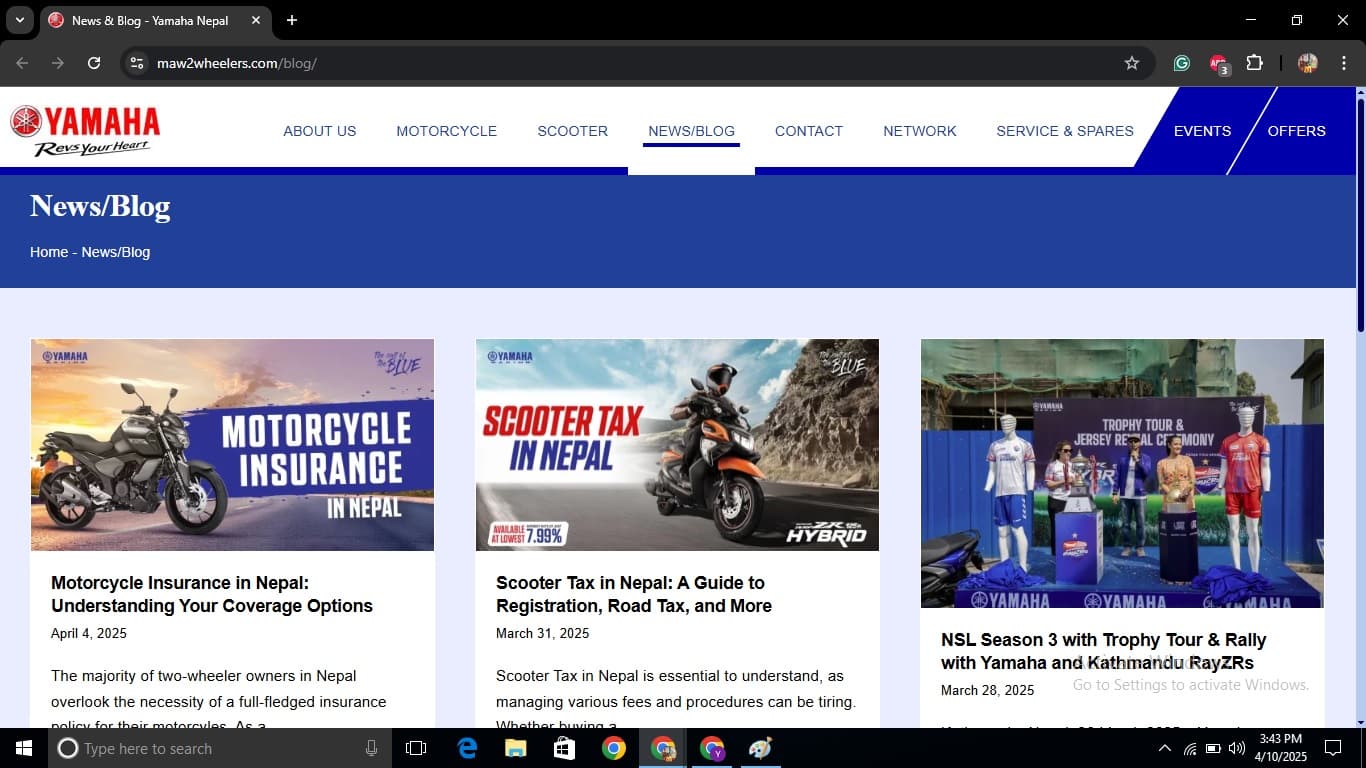Image resolution: width=1366 pixels, height=768 pixels.
Task: Open a new tab with the plus button
Action: click(292, 20)
